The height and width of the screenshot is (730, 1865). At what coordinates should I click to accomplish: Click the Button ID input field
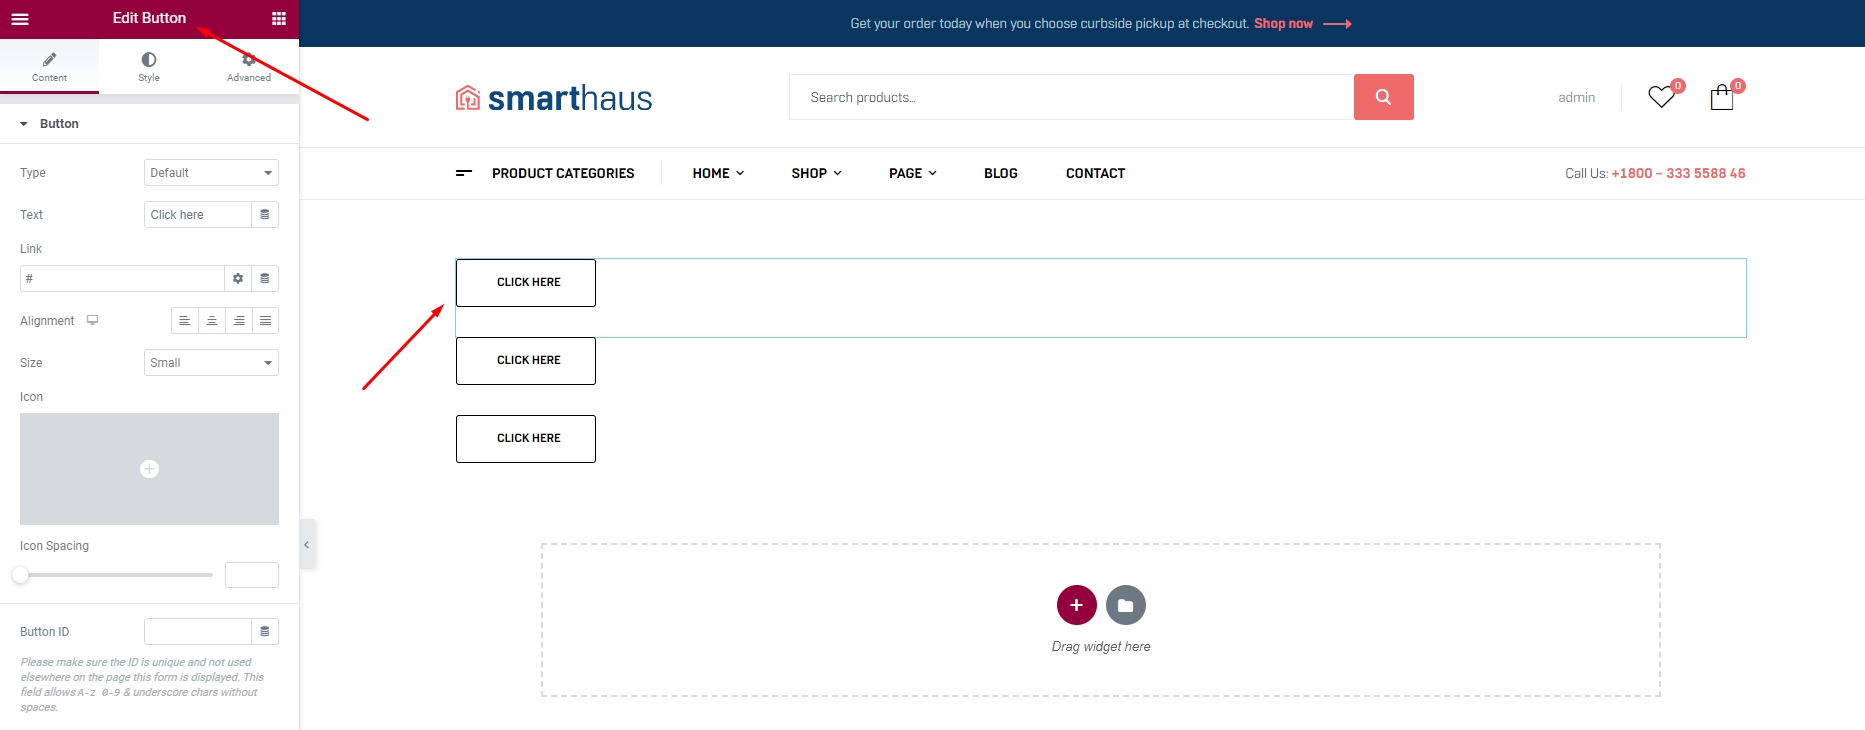(197, 632)
